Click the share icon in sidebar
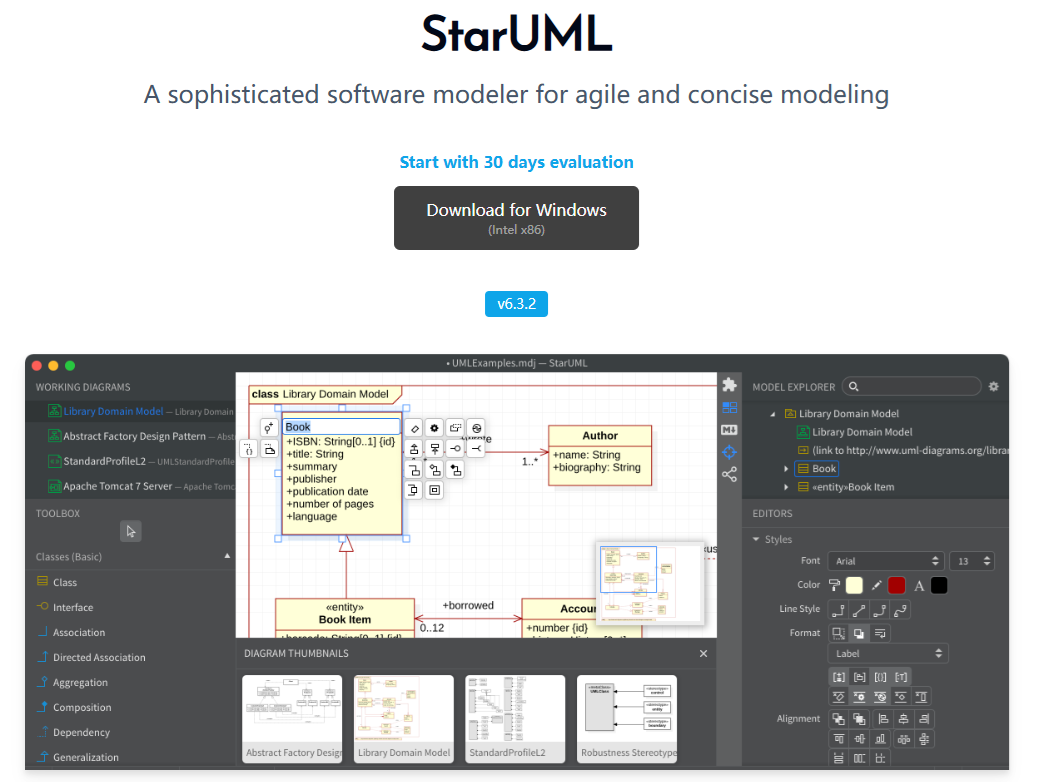This screenshot has height=782, width=1041. tap(729, 475)
